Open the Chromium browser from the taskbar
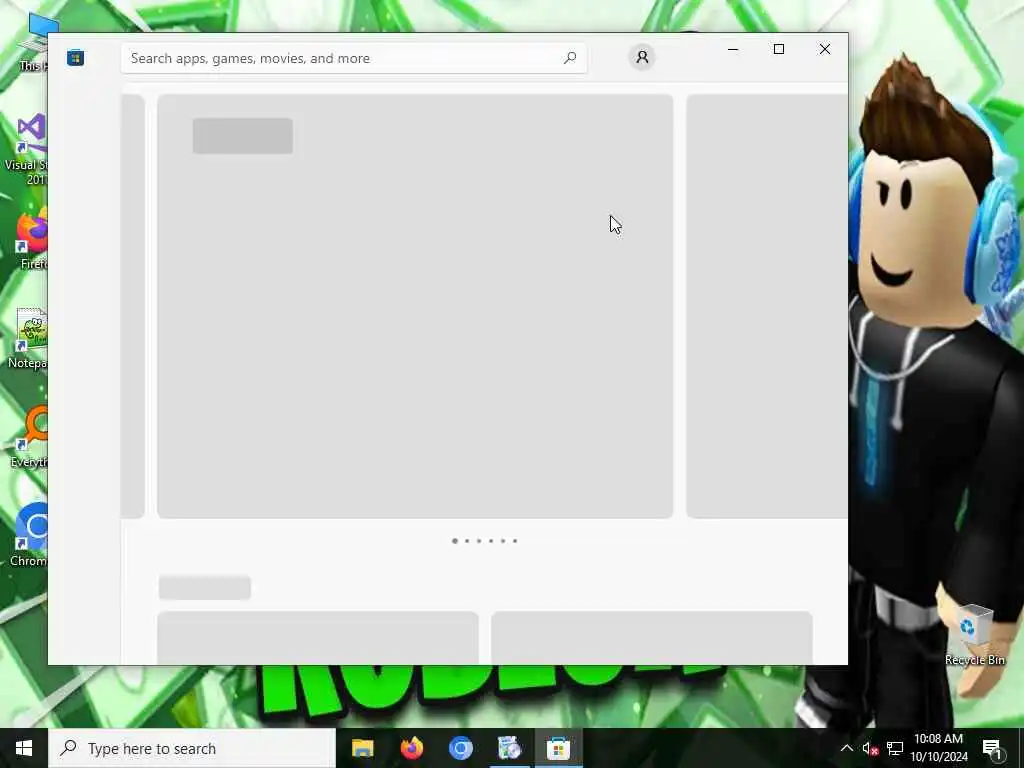The height and width of the screenshot is (768, 1024). tap(460, 748)
